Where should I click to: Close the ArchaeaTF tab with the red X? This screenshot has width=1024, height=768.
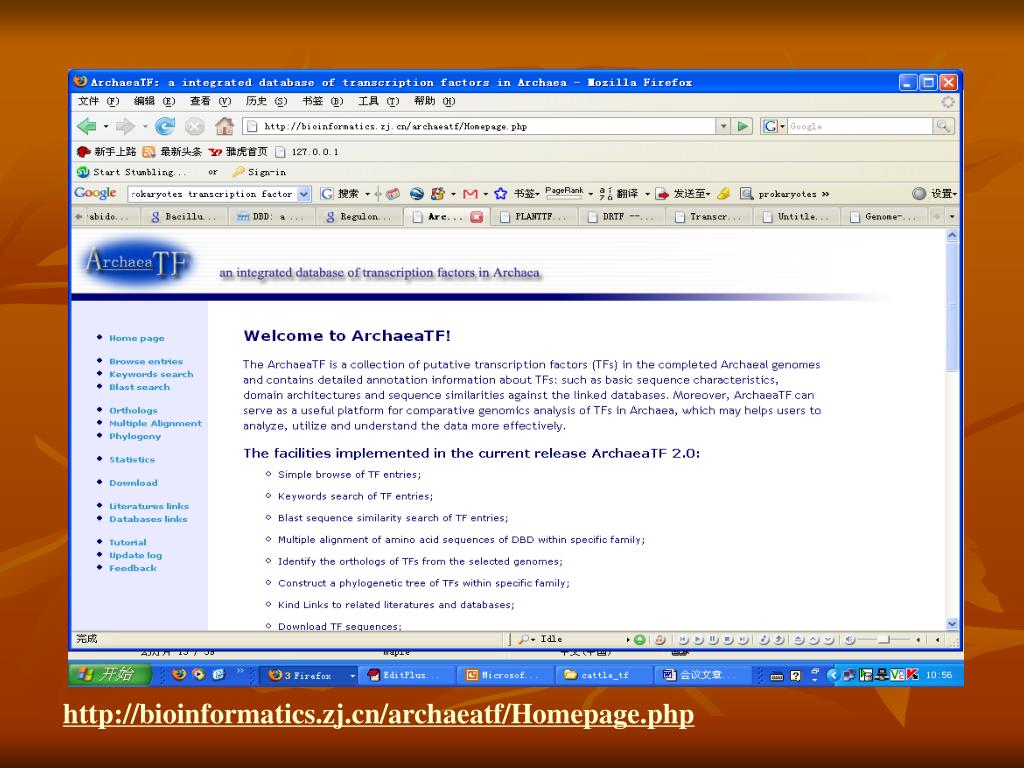[477, 217]
